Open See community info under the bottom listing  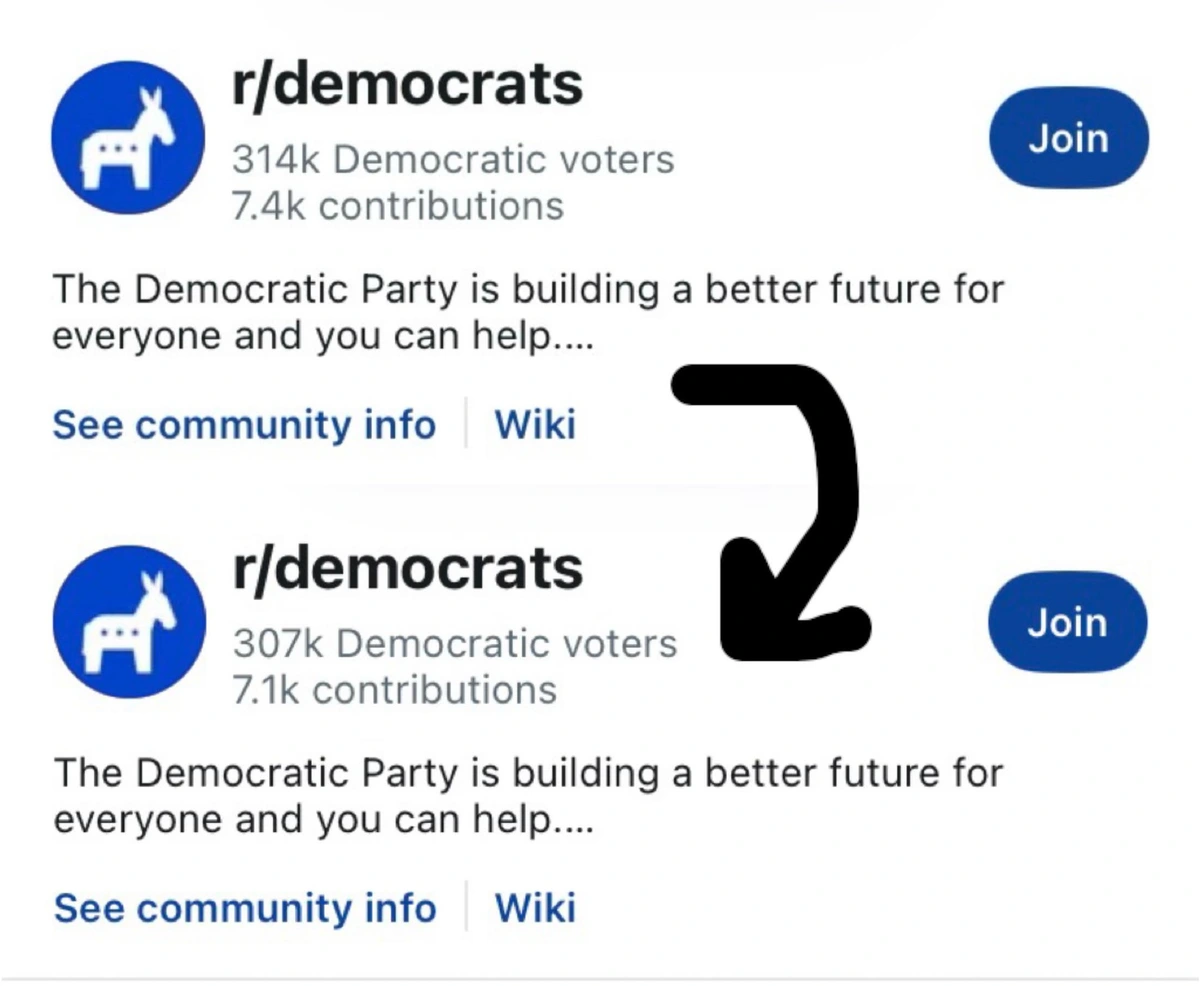click(244, 908)
